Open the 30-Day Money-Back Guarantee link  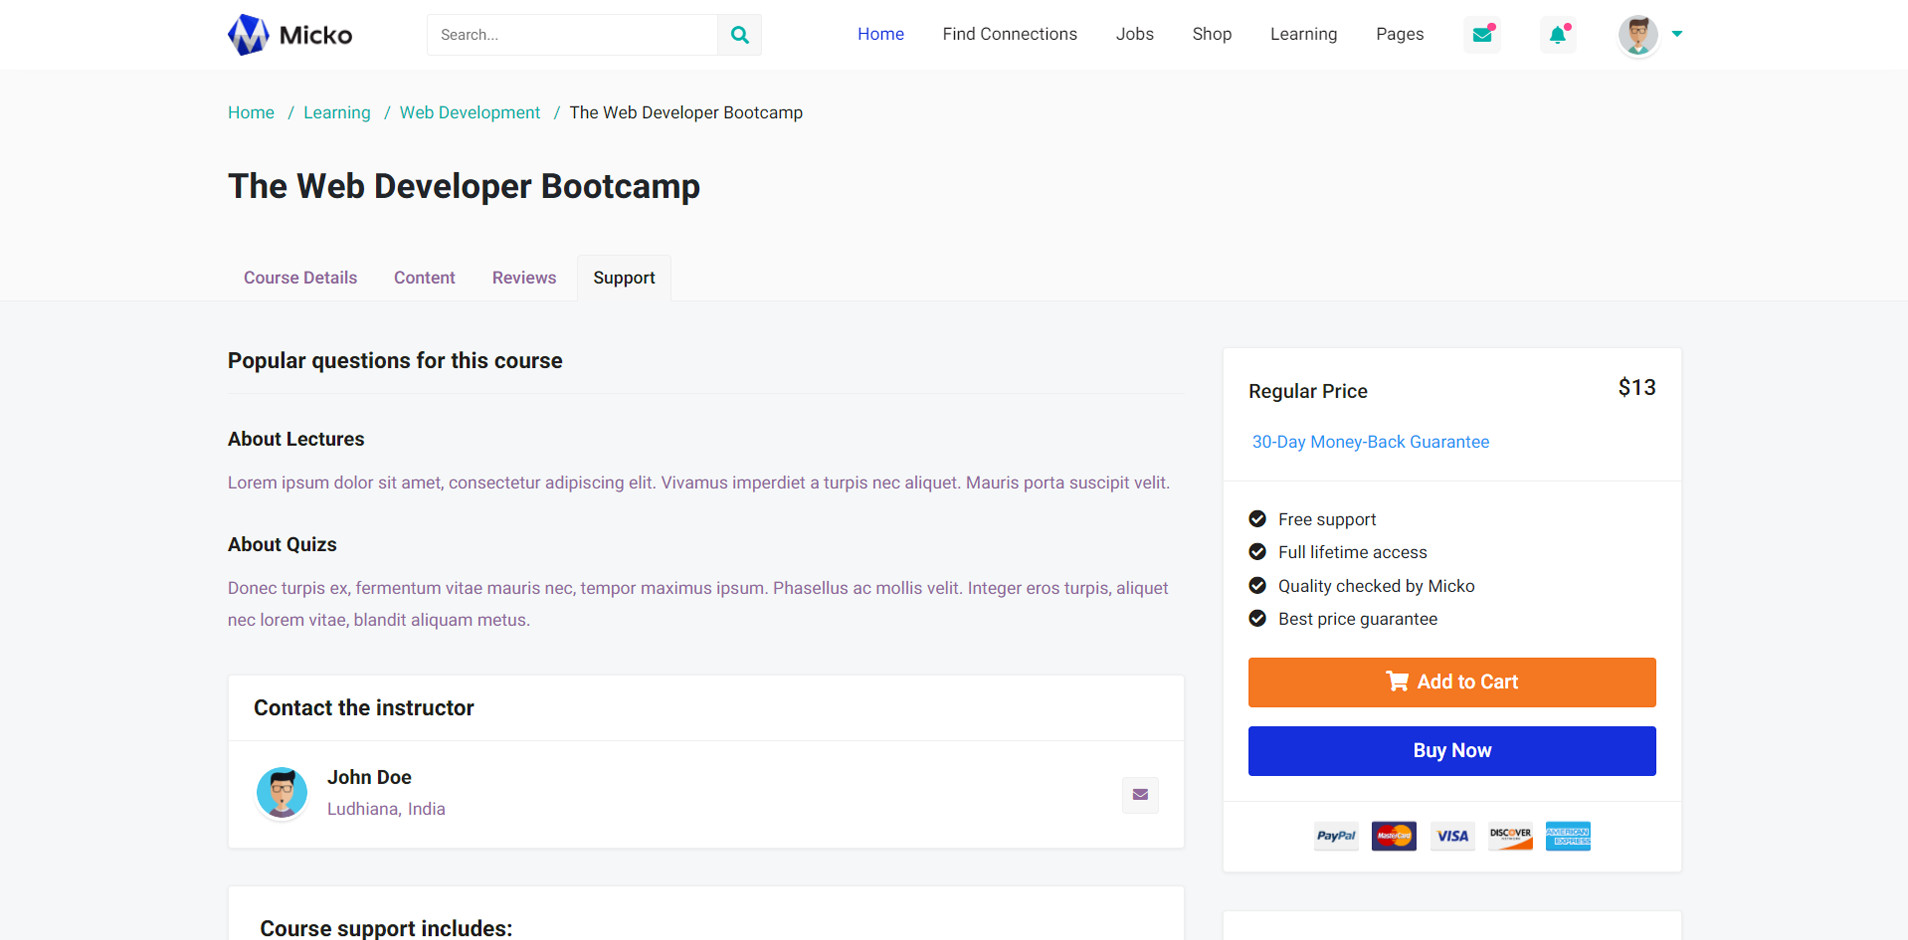(1370, 442)
